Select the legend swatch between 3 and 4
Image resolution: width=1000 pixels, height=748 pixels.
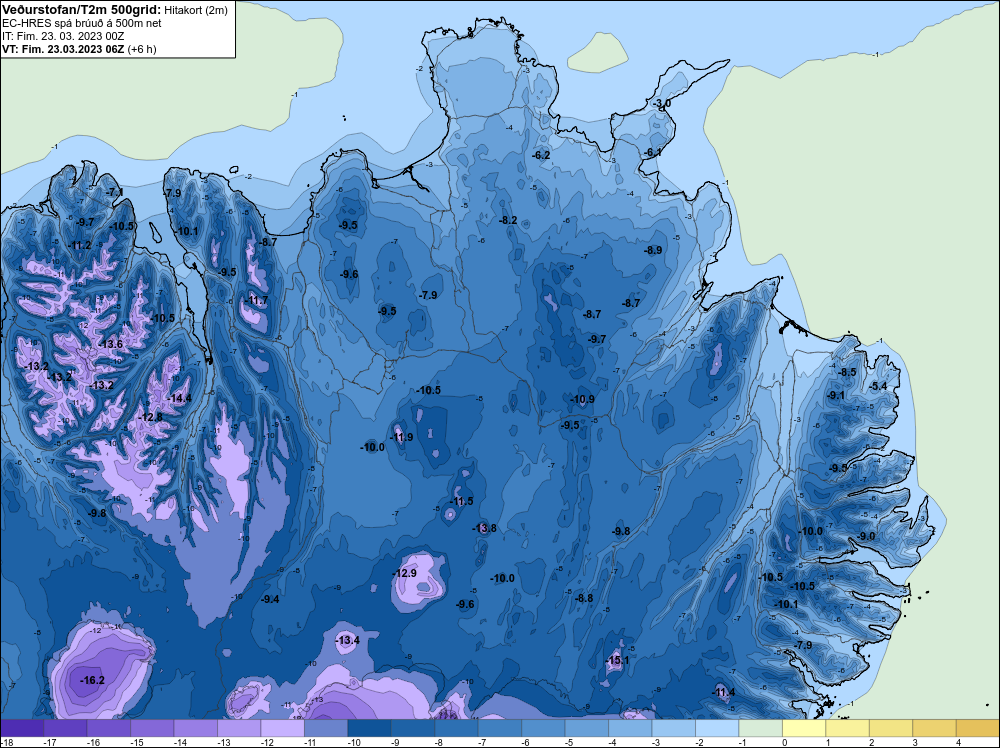point(934,728)
